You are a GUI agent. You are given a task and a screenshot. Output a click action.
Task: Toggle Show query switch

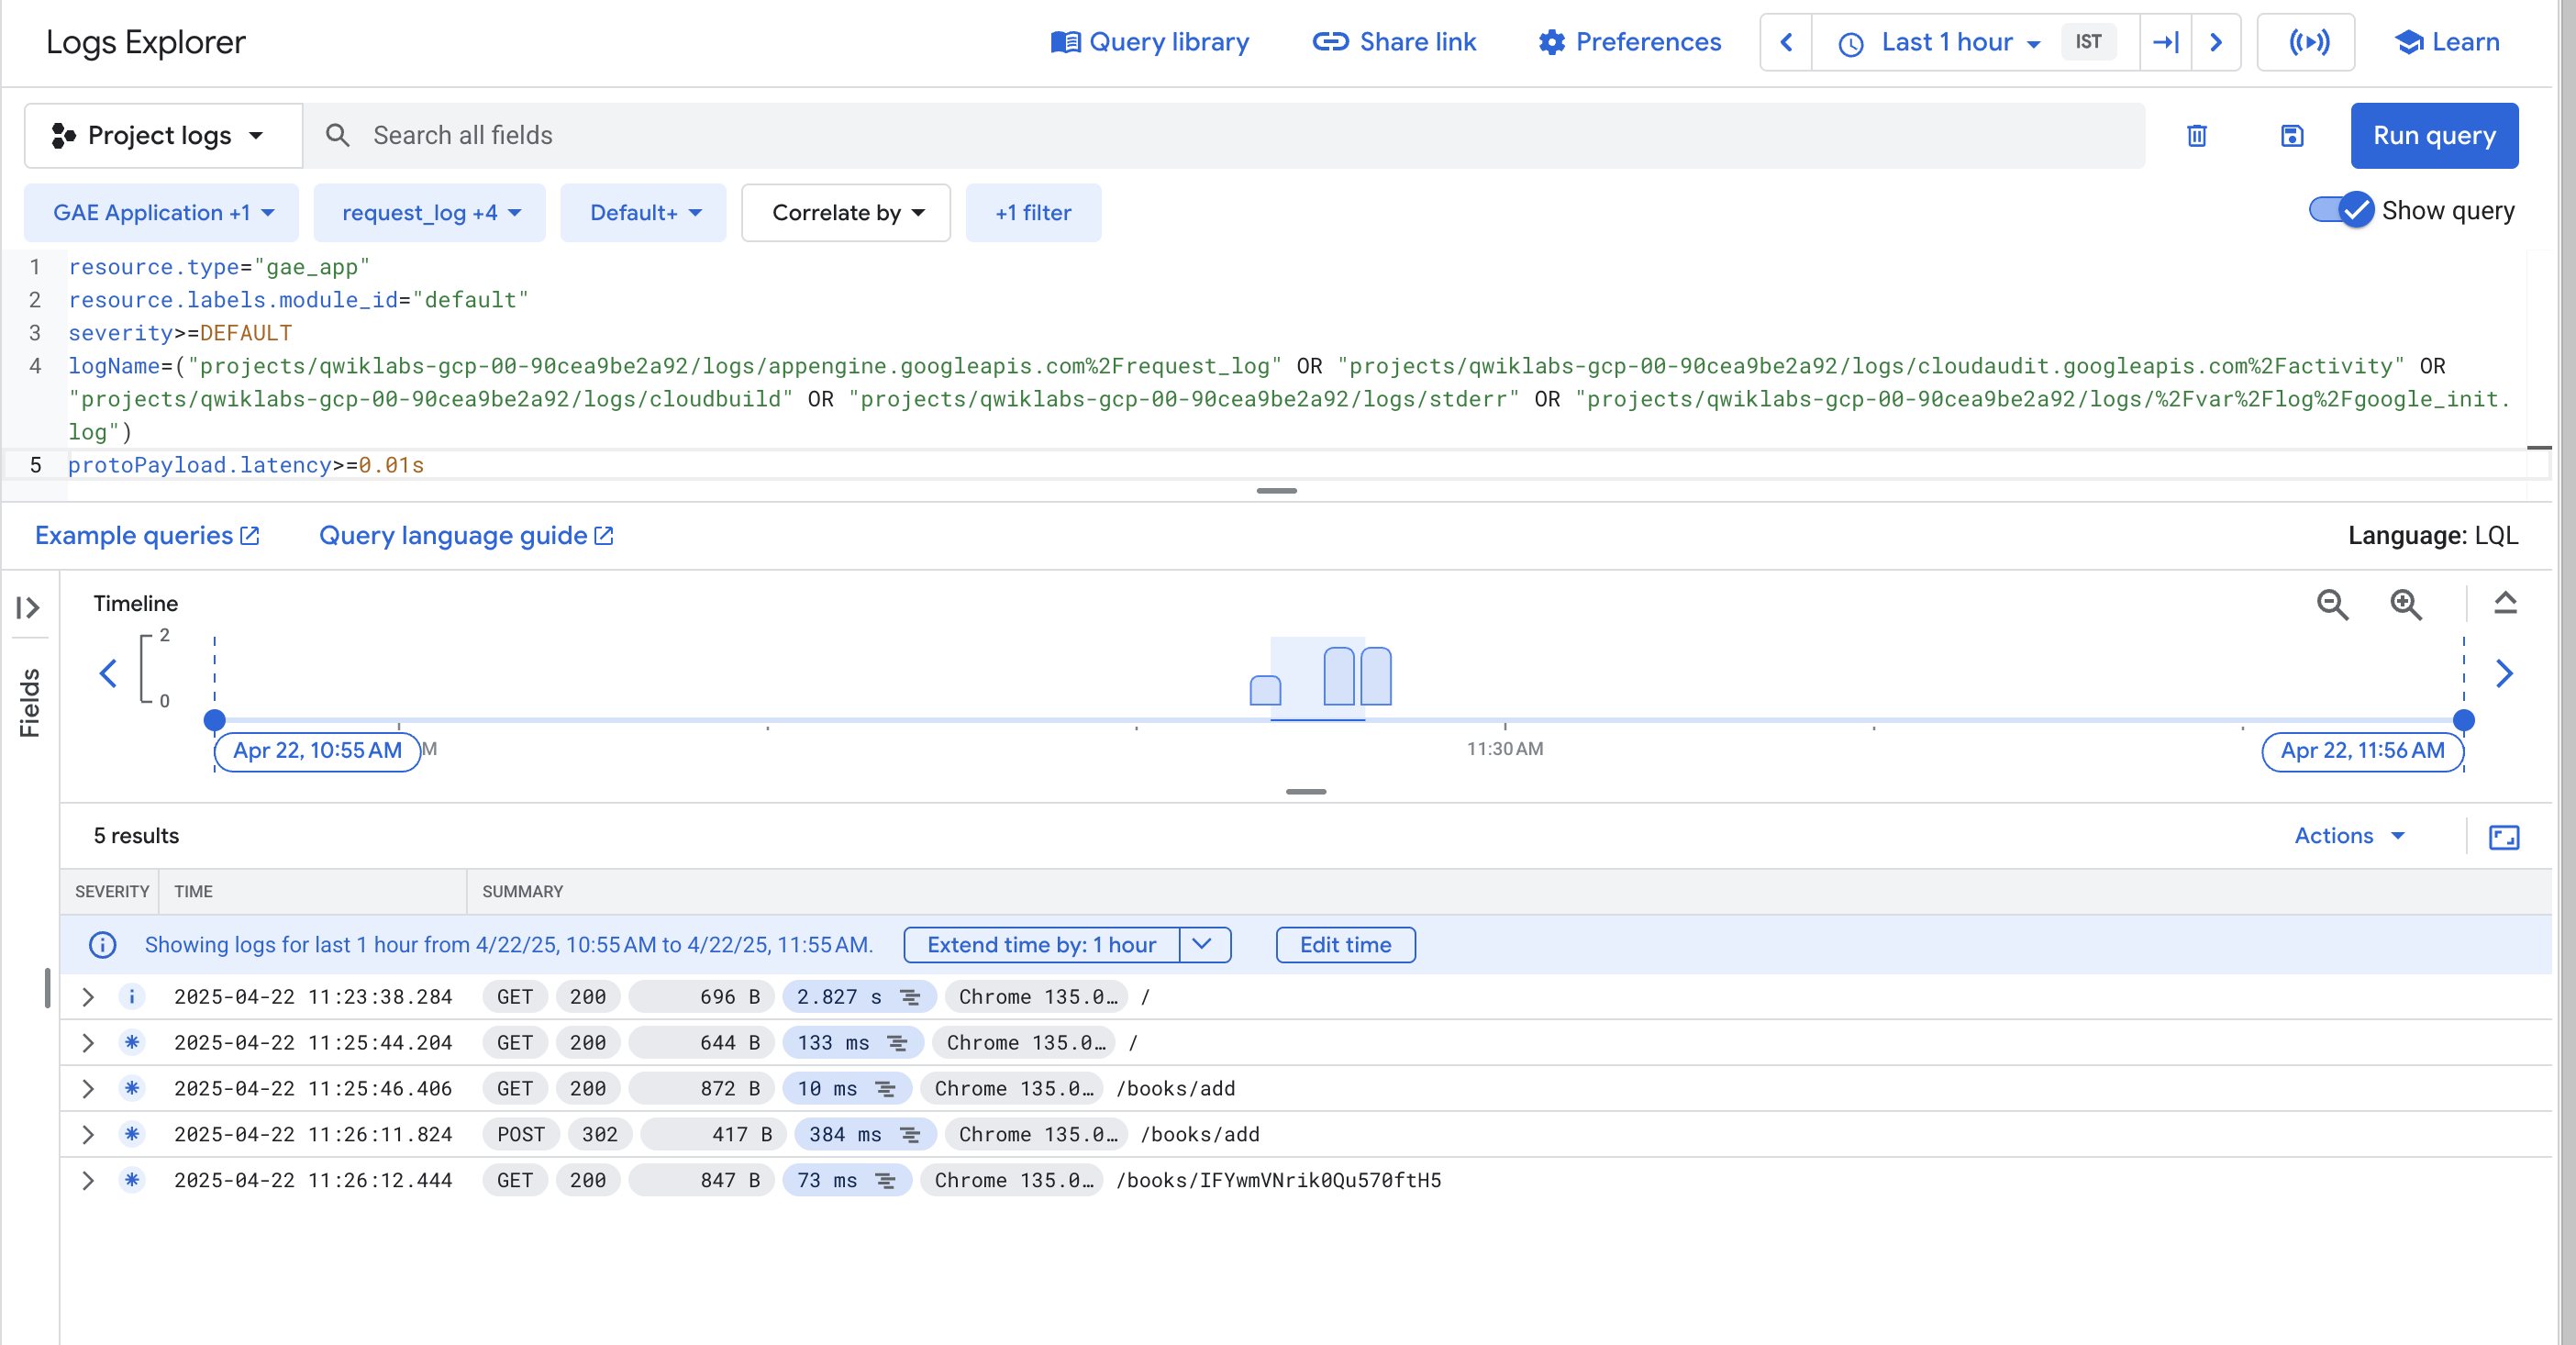tap(2340, 210)
